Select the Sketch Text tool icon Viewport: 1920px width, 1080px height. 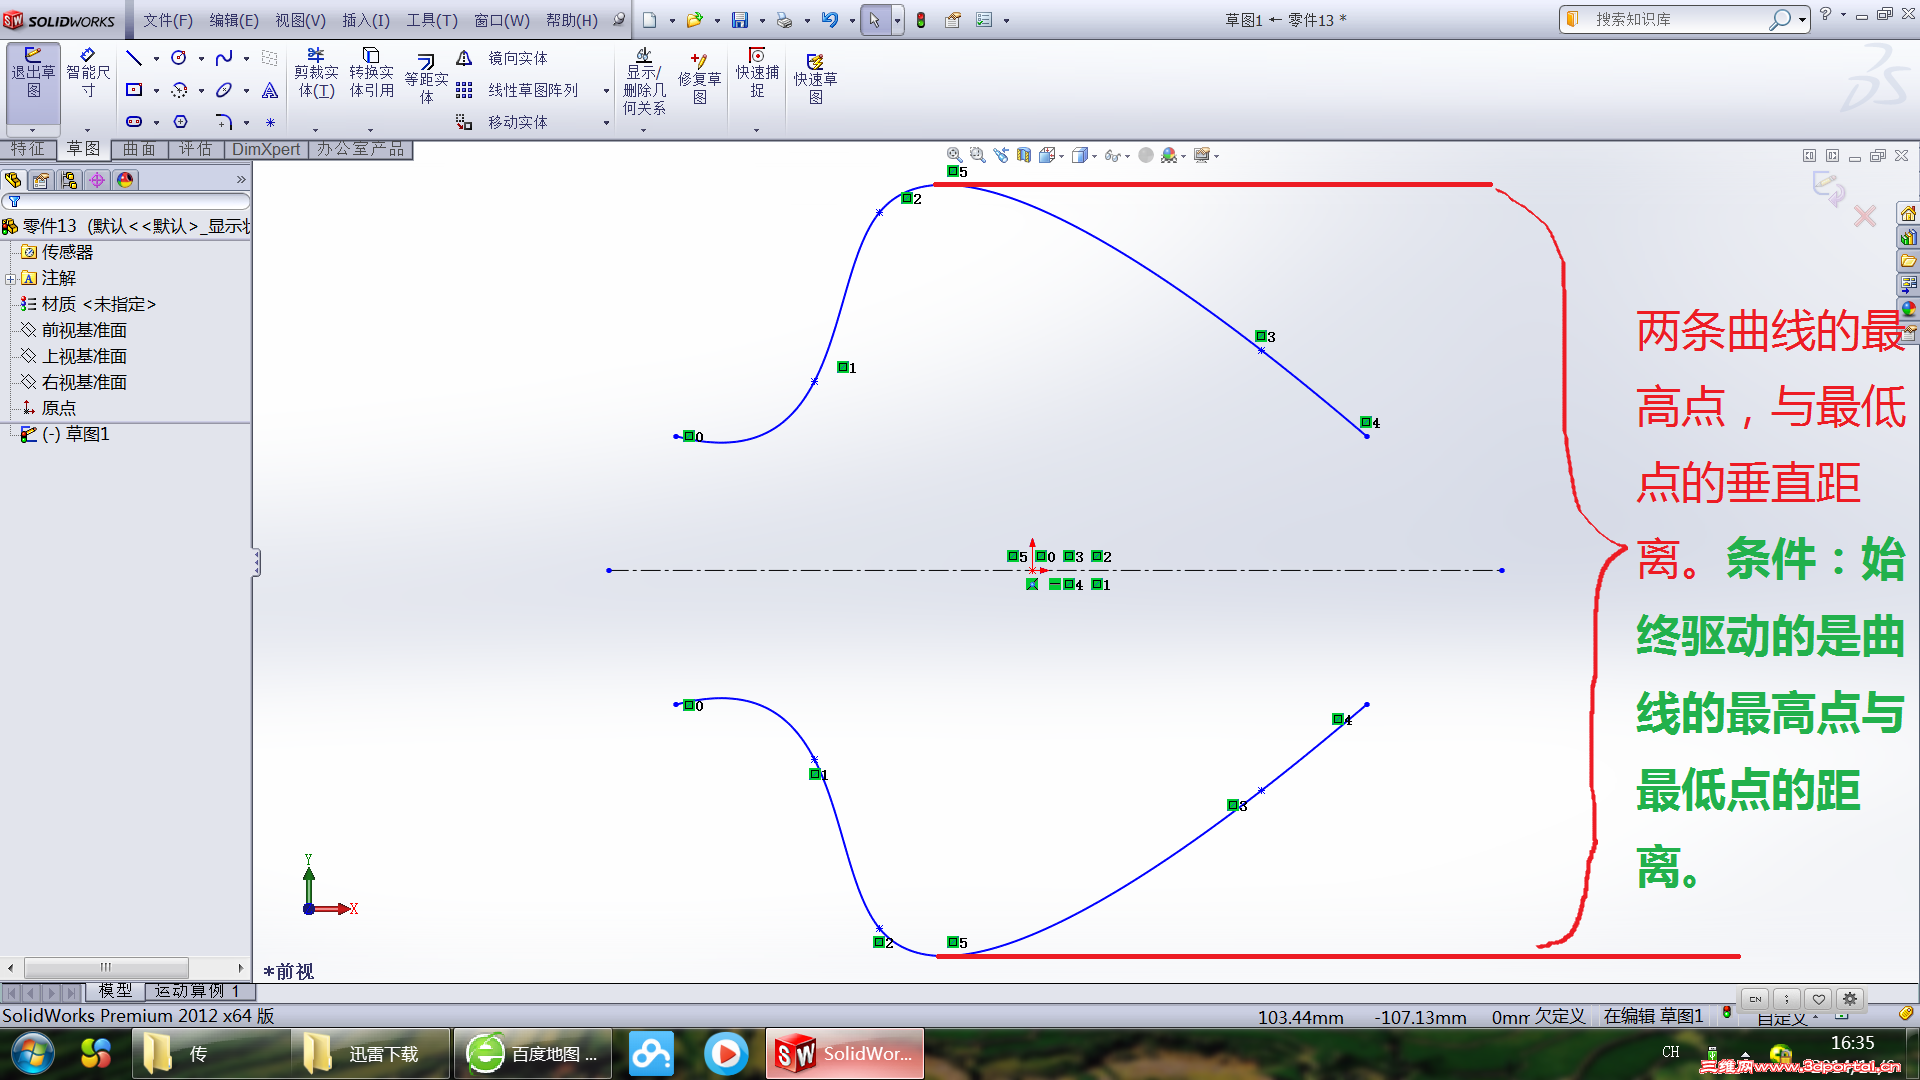click(270, 91)
